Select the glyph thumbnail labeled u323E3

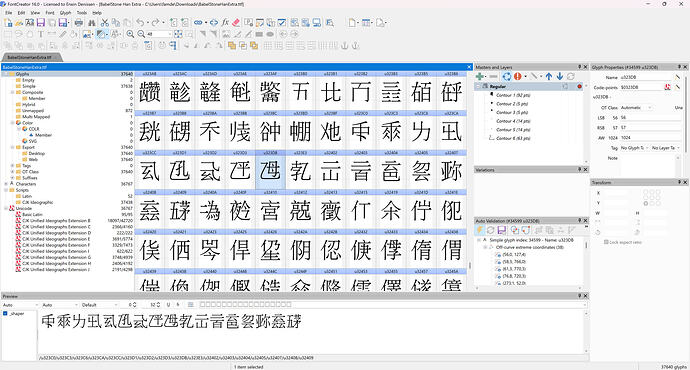point(300,171)
